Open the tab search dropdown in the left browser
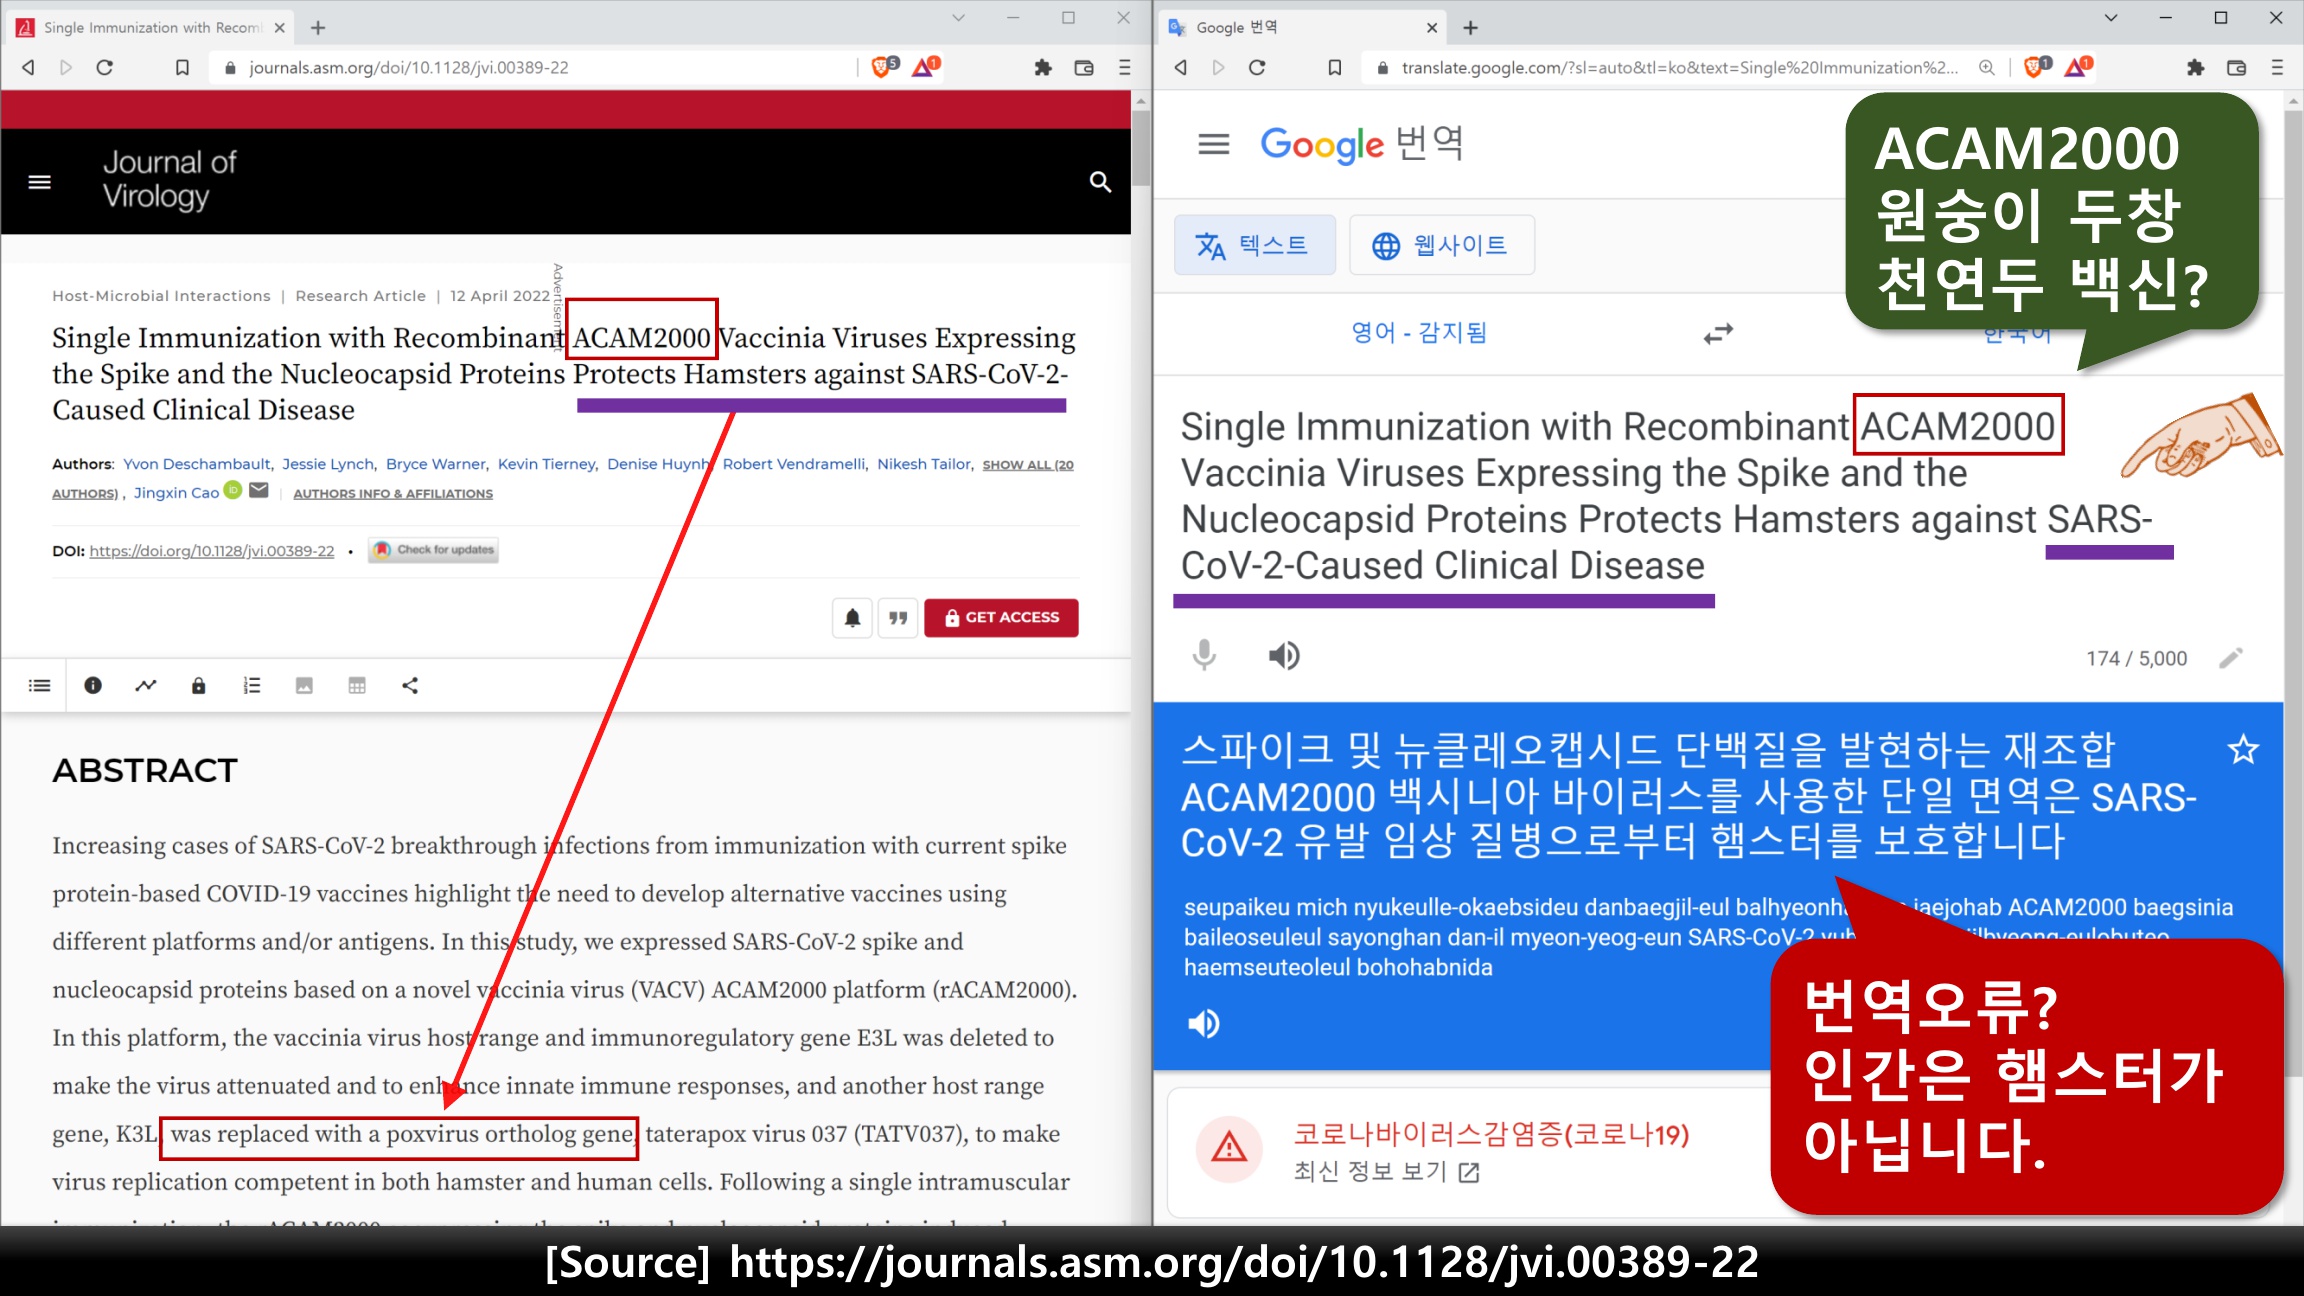The image size is (2304, 1296). pyautogui.click(x=958, y=18)
